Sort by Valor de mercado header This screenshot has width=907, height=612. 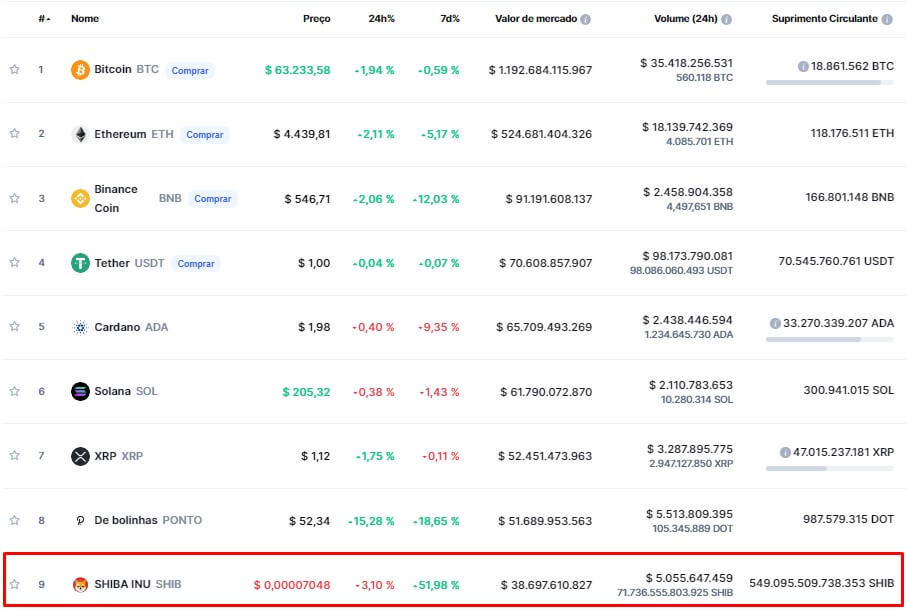[x=536, y=19]
